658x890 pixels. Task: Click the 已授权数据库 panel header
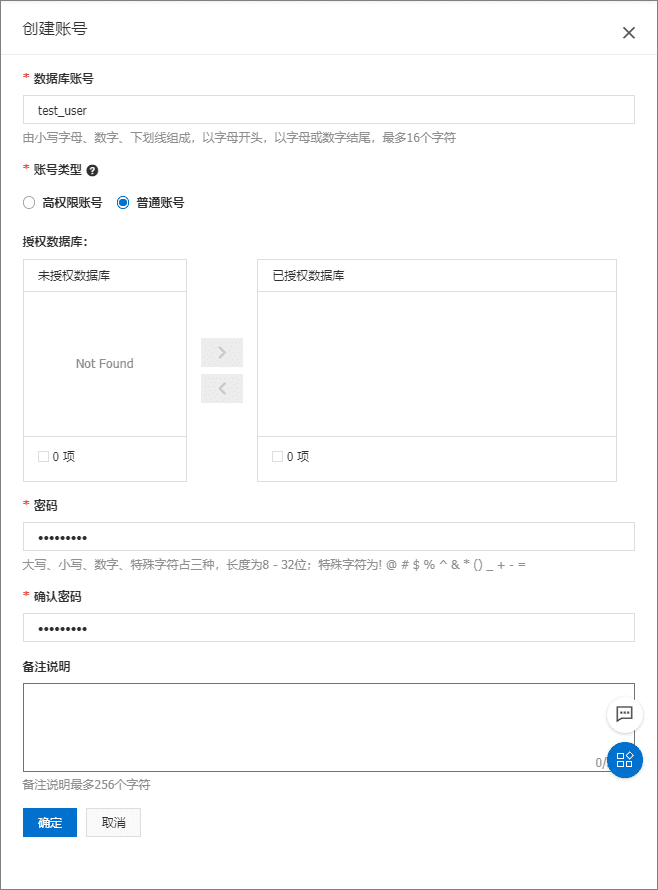[x=436, y=276]
